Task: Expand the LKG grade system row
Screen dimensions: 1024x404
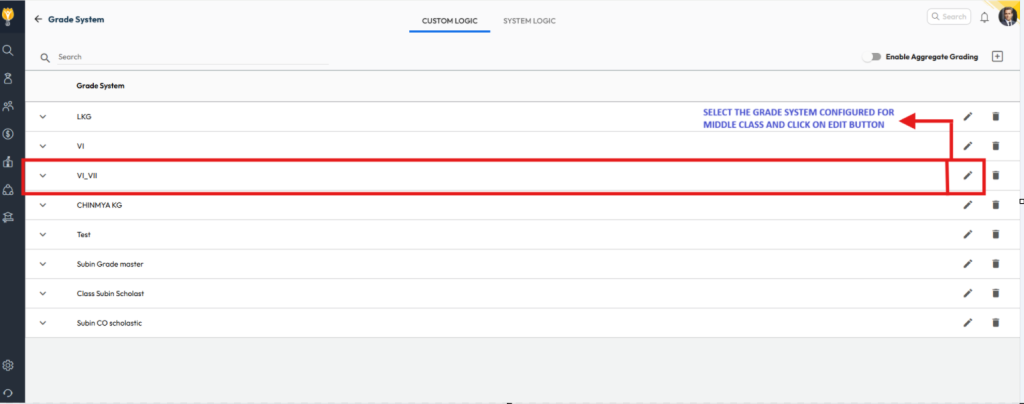Action: coord(43,117)
